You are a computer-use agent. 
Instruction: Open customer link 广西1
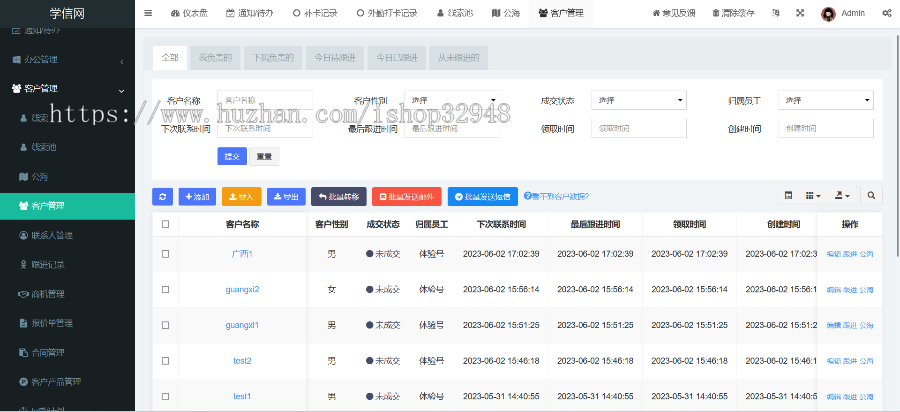[x=242, y=254]
